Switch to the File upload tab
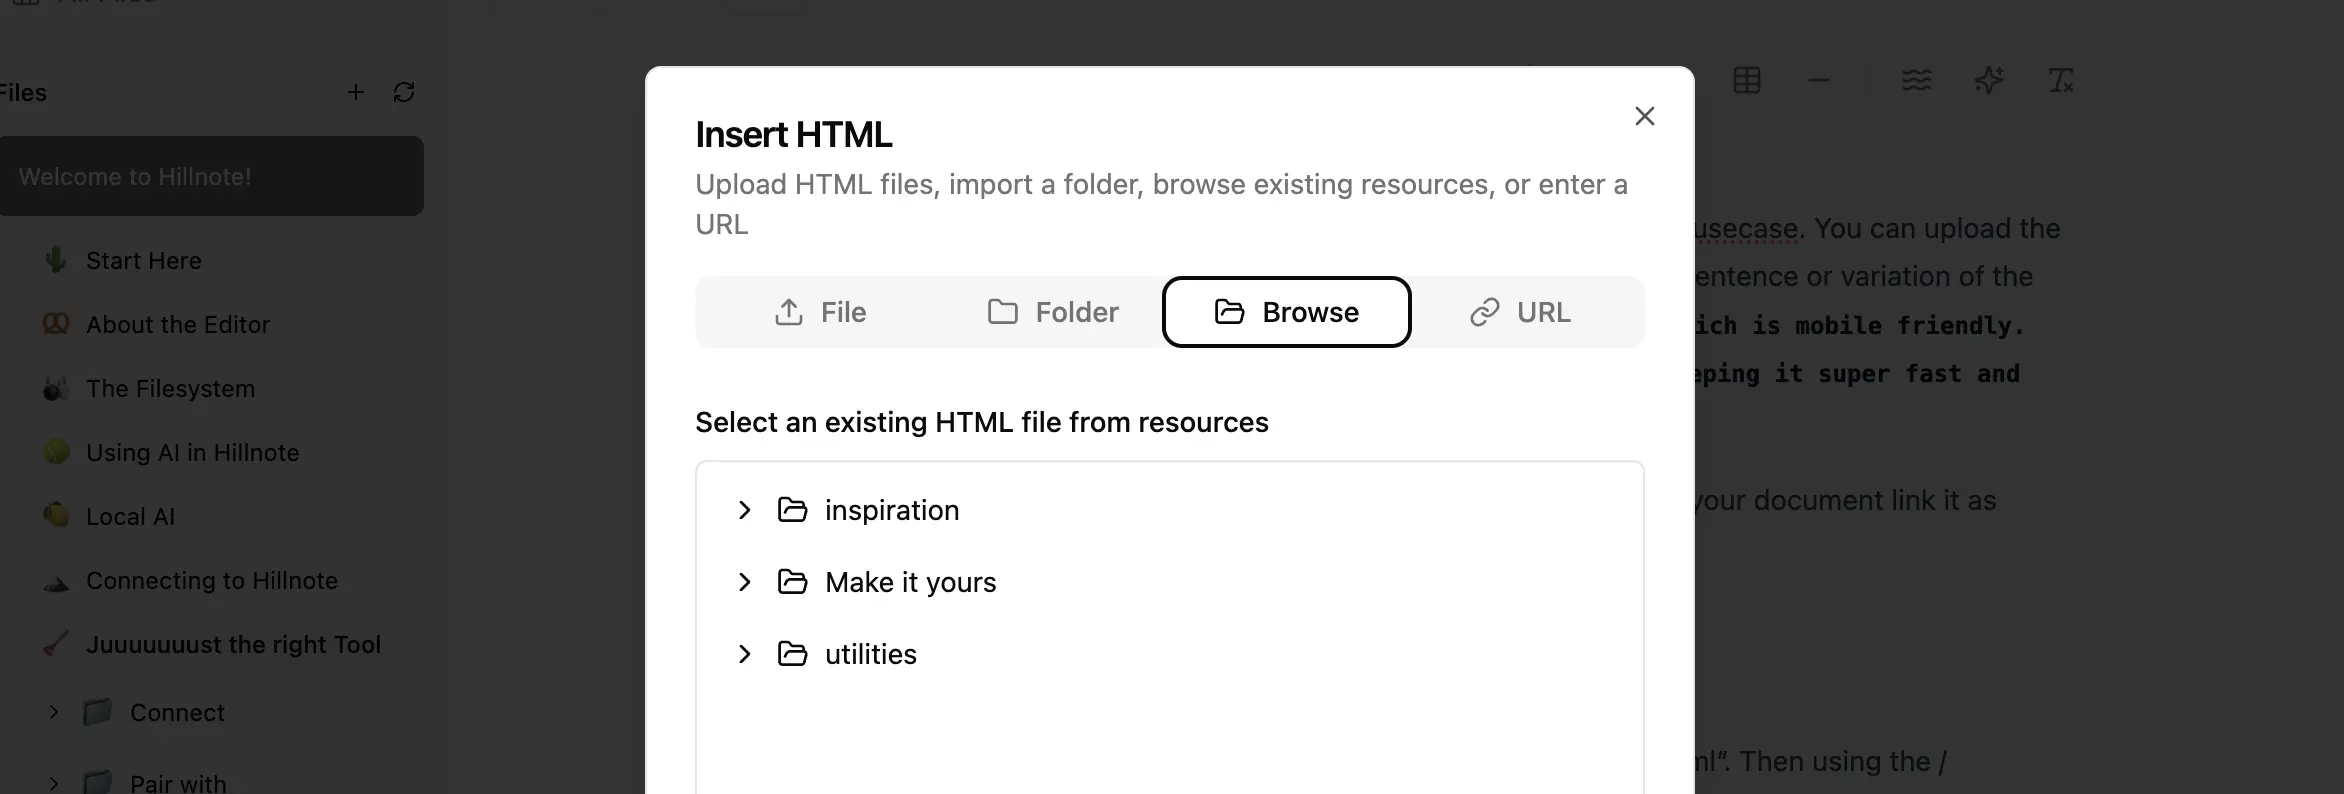 tap(820, 313)
